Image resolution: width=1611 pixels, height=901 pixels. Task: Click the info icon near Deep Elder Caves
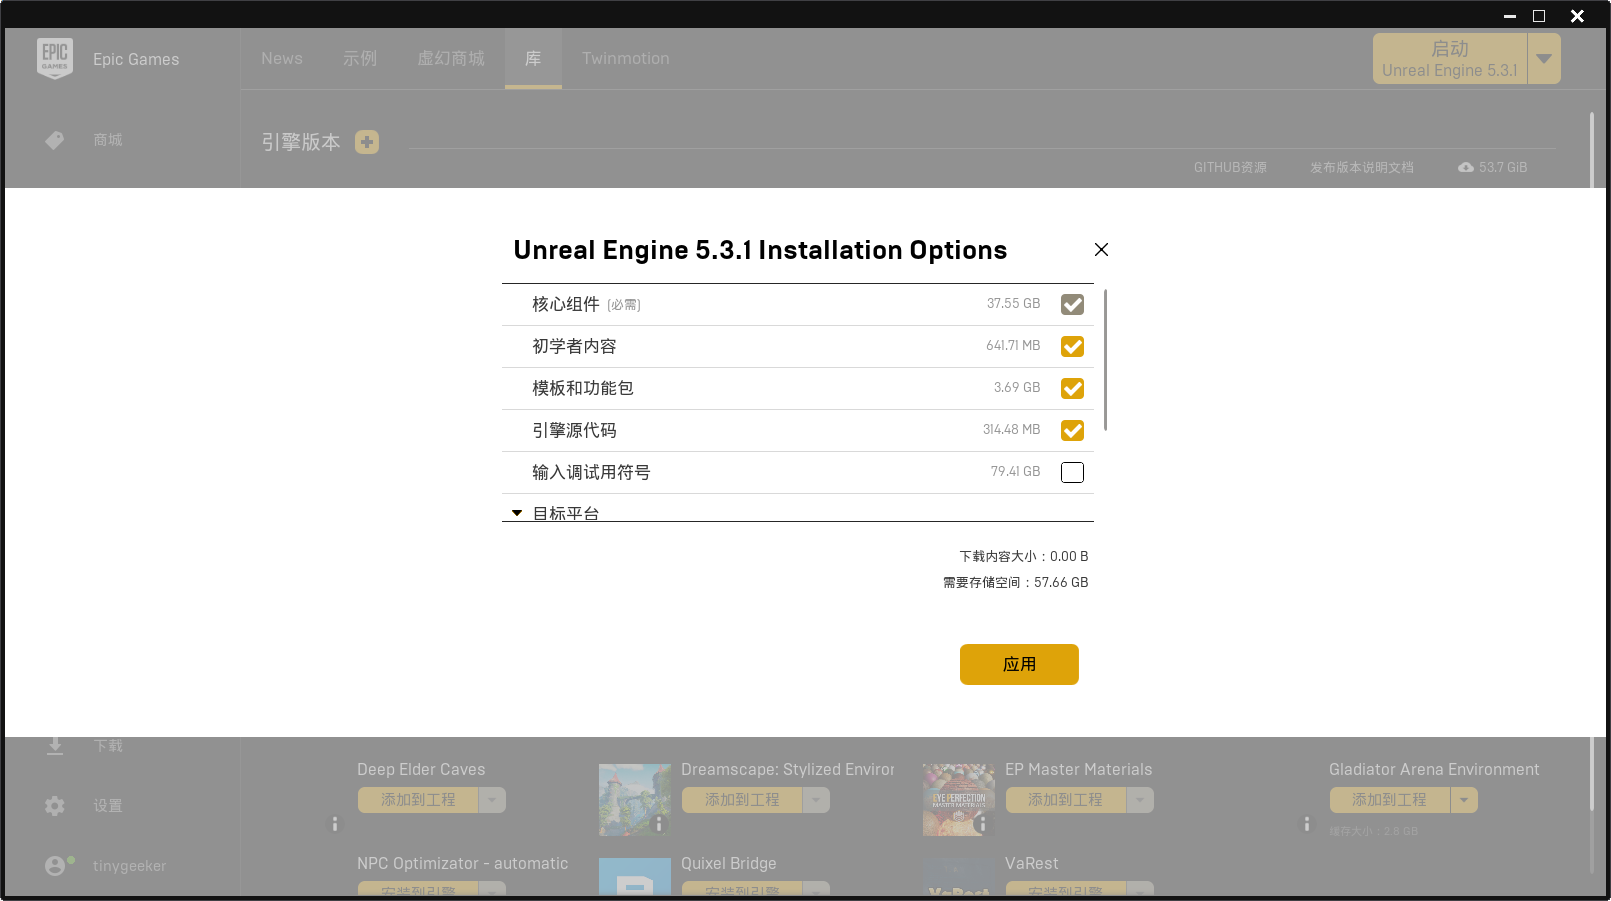[x=335, y=825]
